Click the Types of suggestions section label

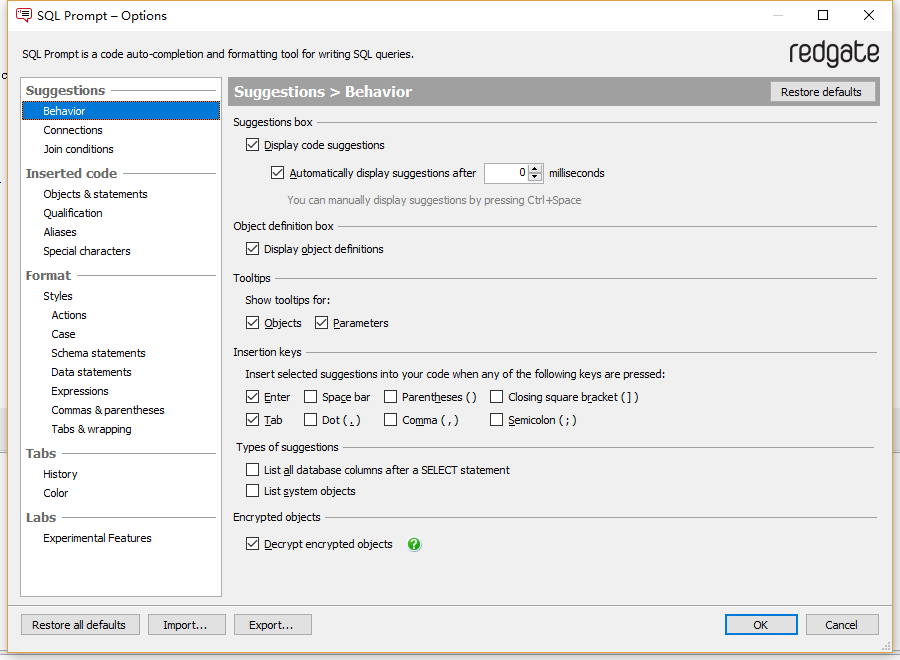(287, 447)
